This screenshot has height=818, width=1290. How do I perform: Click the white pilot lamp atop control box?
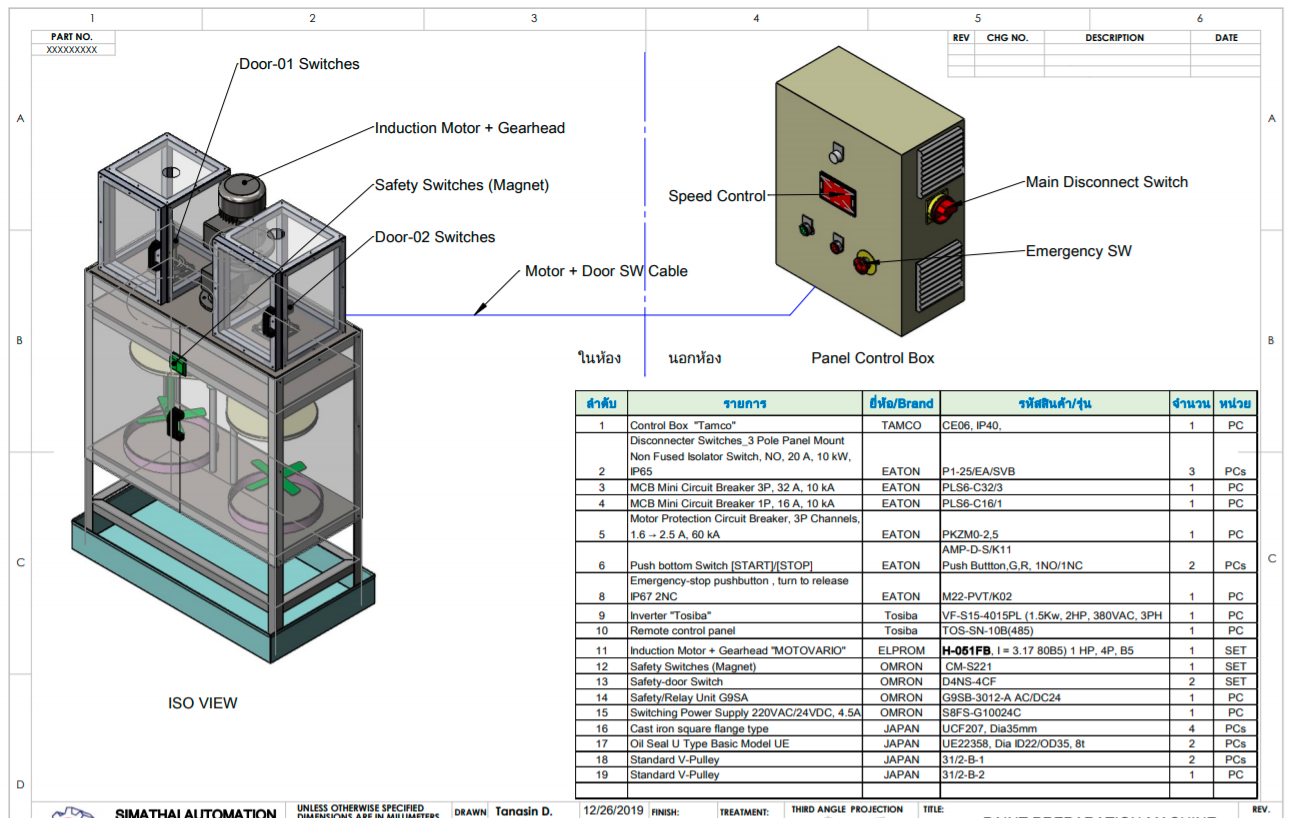837,153
